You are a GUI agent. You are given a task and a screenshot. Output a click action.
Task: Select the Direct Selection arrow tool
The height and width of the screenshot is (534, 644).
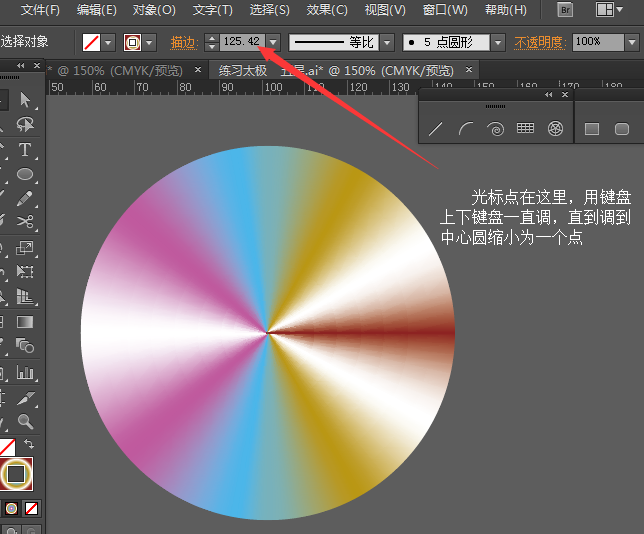pos(25,100)
